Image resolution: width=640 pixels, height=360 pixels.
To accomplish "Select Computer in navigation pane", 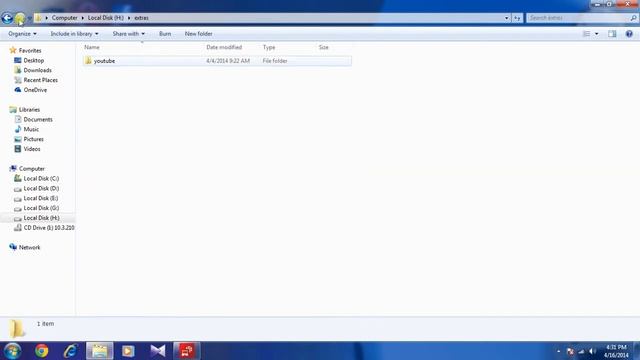I will coord(32,169).
